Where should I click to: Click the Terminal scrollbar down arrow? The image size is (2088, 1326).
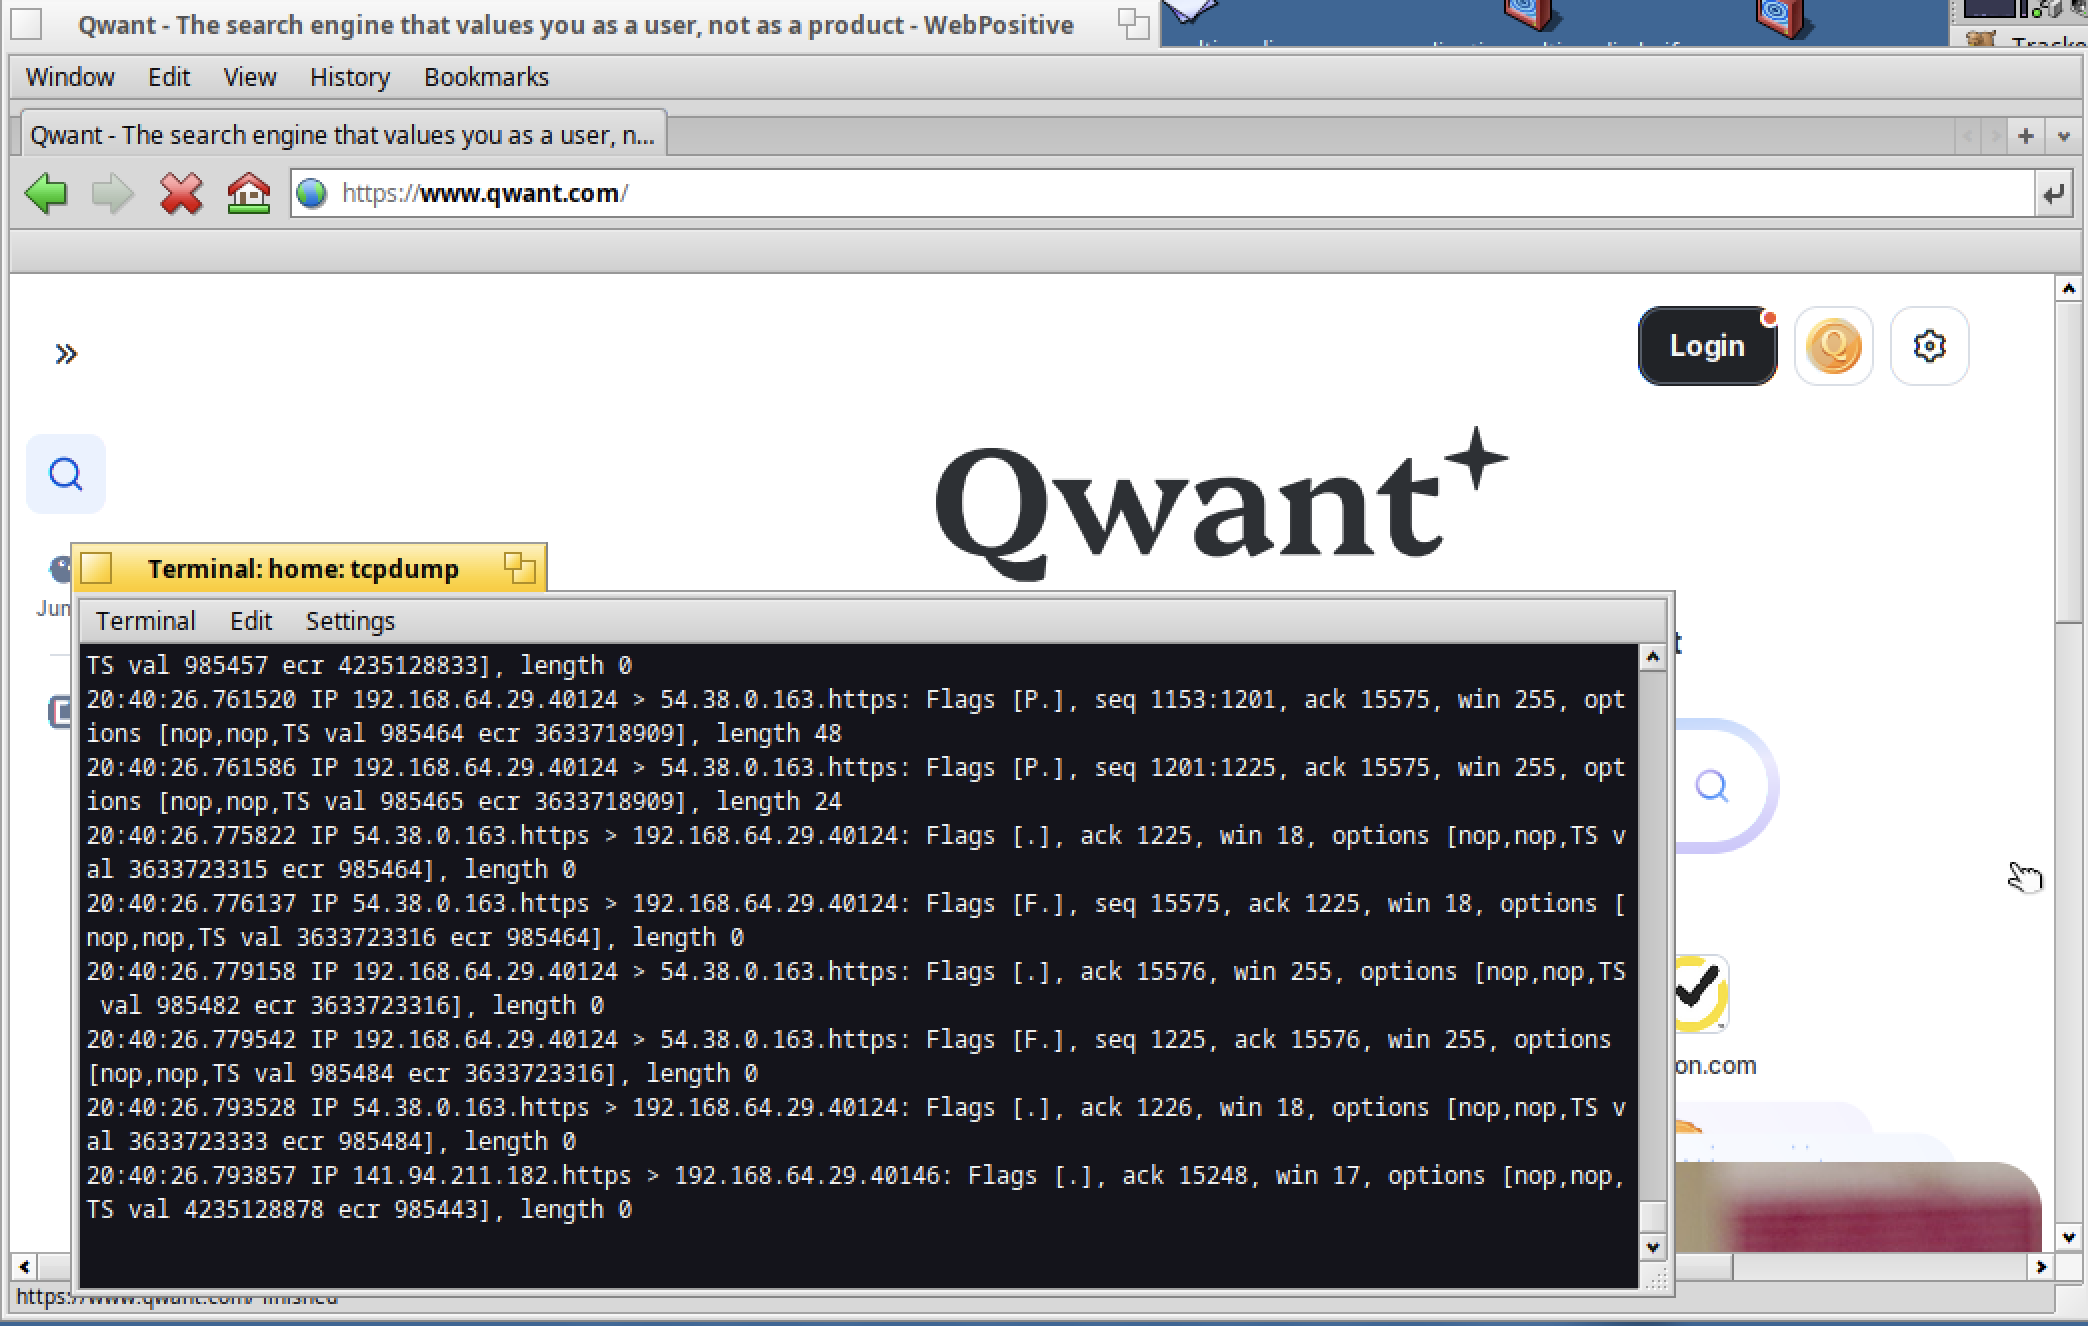point(1652,1247)
